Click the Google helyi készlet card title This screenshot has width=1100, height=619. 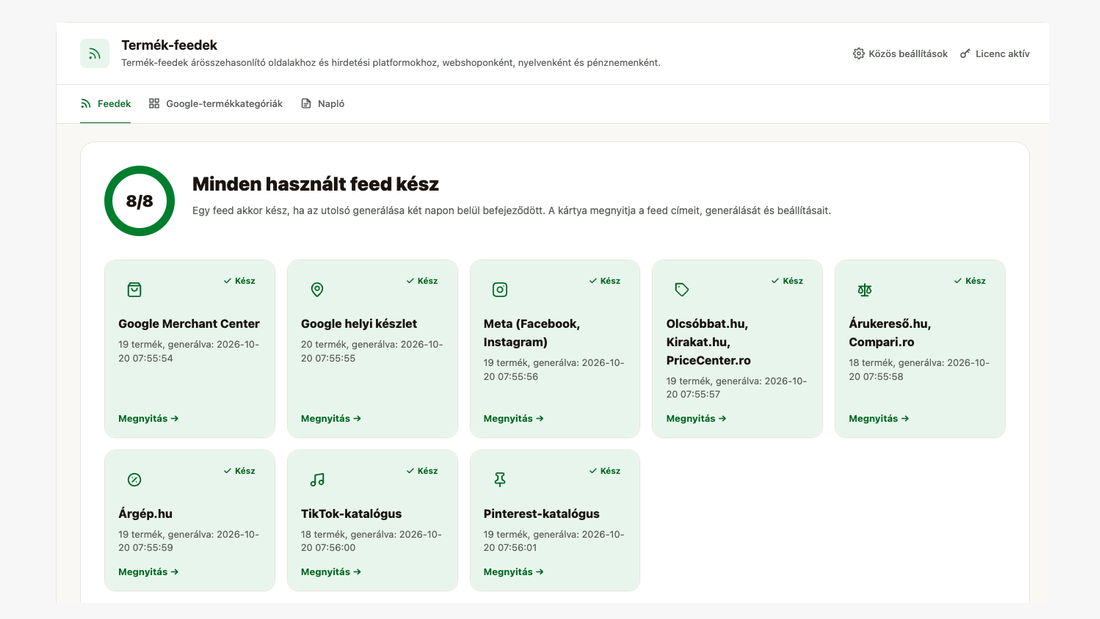coord(358,324)
